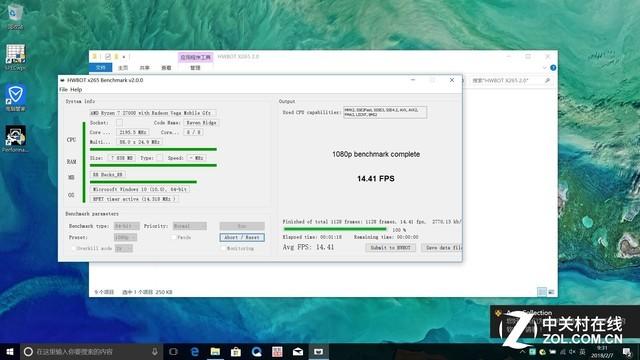This screenshot has height=360, width=640.
Task: Open the File menu in HWBOT x265 Benchmark
Action: (64, 89)
